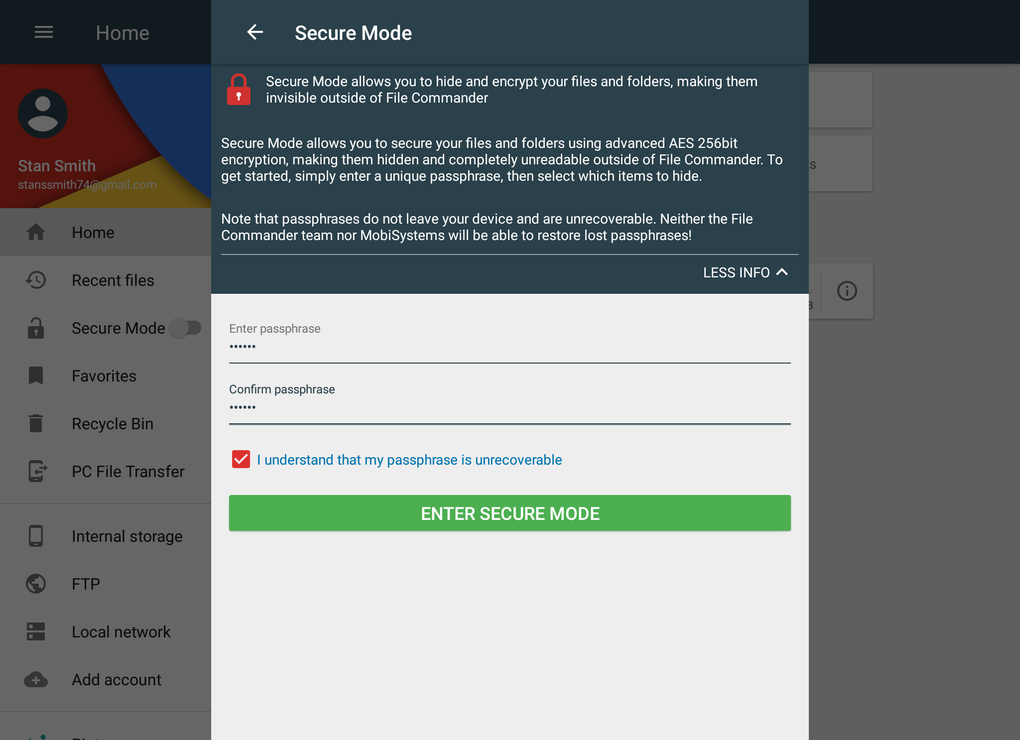Click the Recycle Bin trash icon
Screen dimensions: 1020x740
pyautogui.click(x=36, y=424)
